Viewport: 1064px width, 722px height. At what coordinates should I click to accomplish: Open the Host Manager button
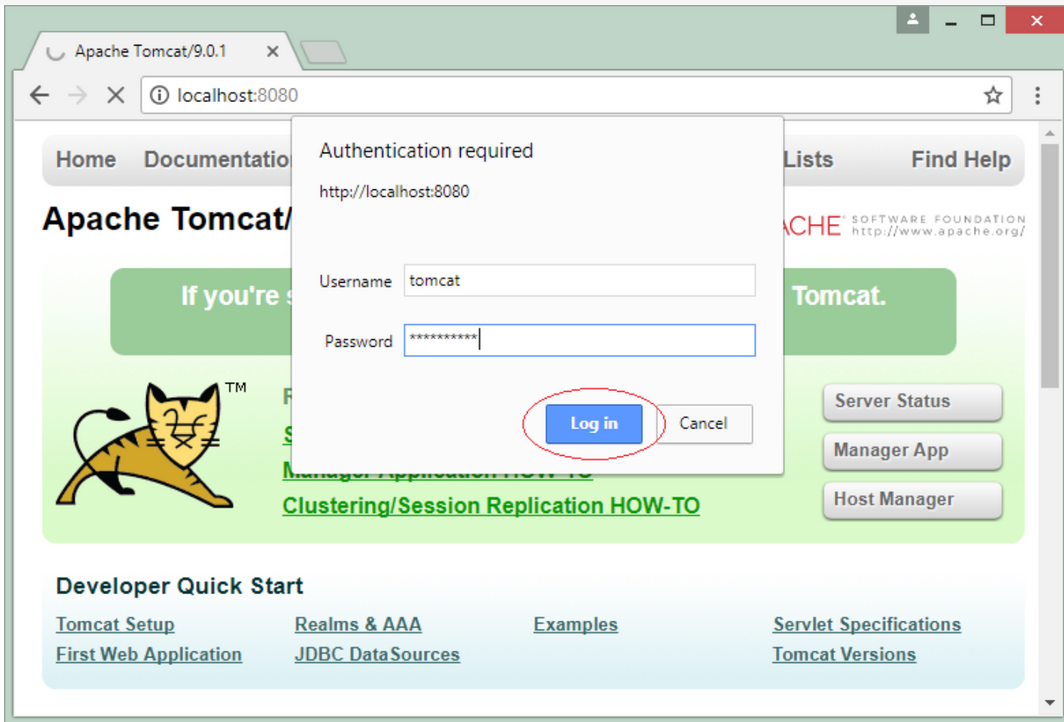912,500
